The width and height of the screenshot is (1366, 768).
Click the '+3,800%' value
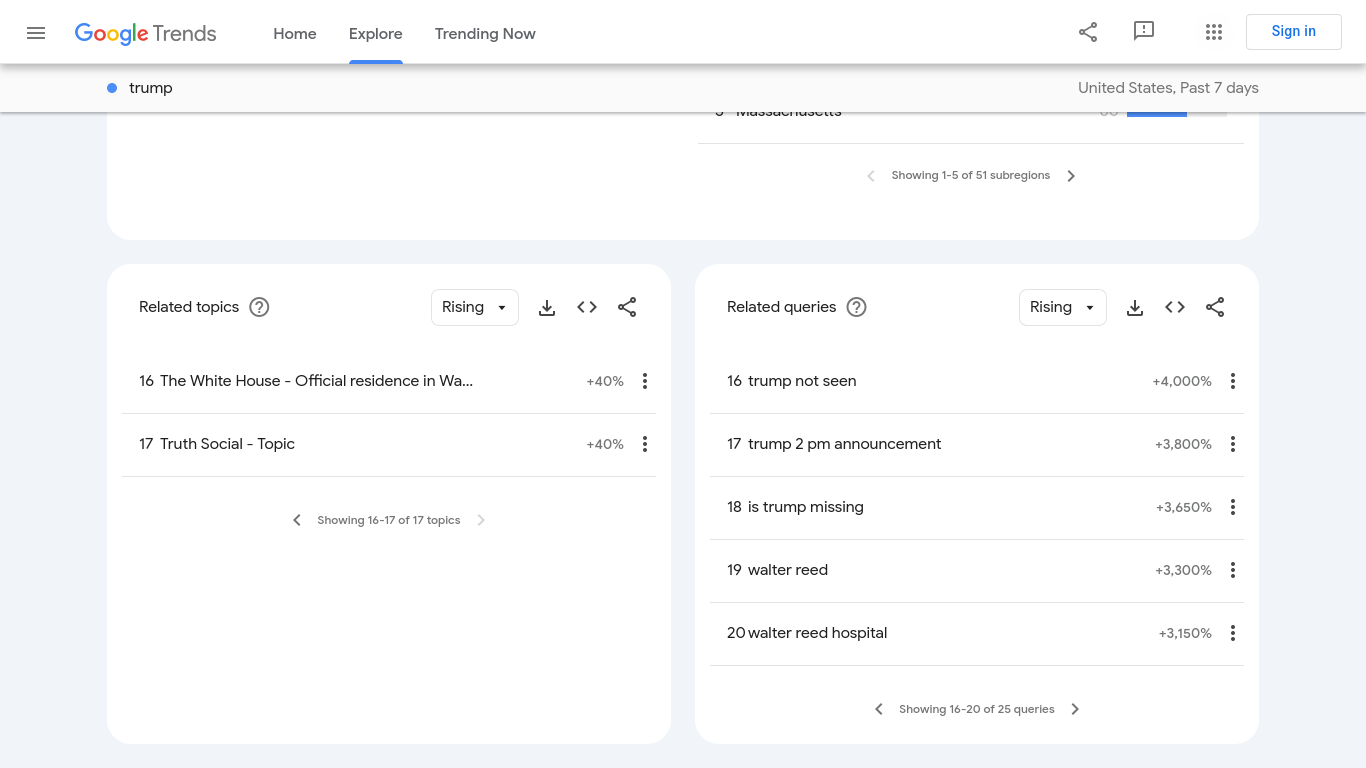click(x=1183, y=444)
